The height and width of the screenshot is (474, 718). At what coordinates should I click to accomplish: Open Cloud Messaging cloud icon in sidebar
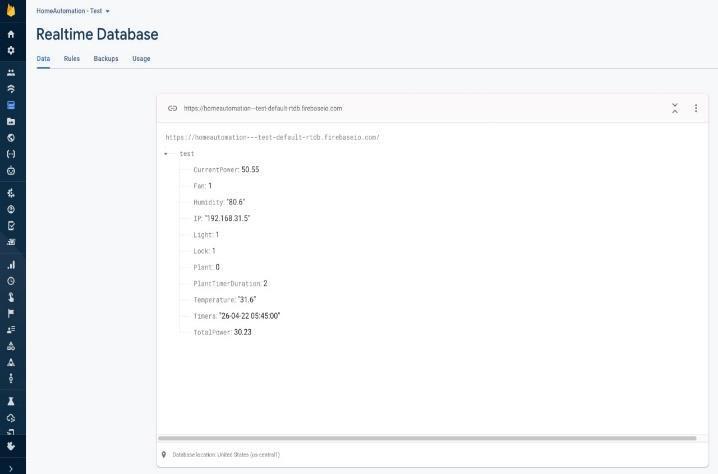tap(11, 418)
